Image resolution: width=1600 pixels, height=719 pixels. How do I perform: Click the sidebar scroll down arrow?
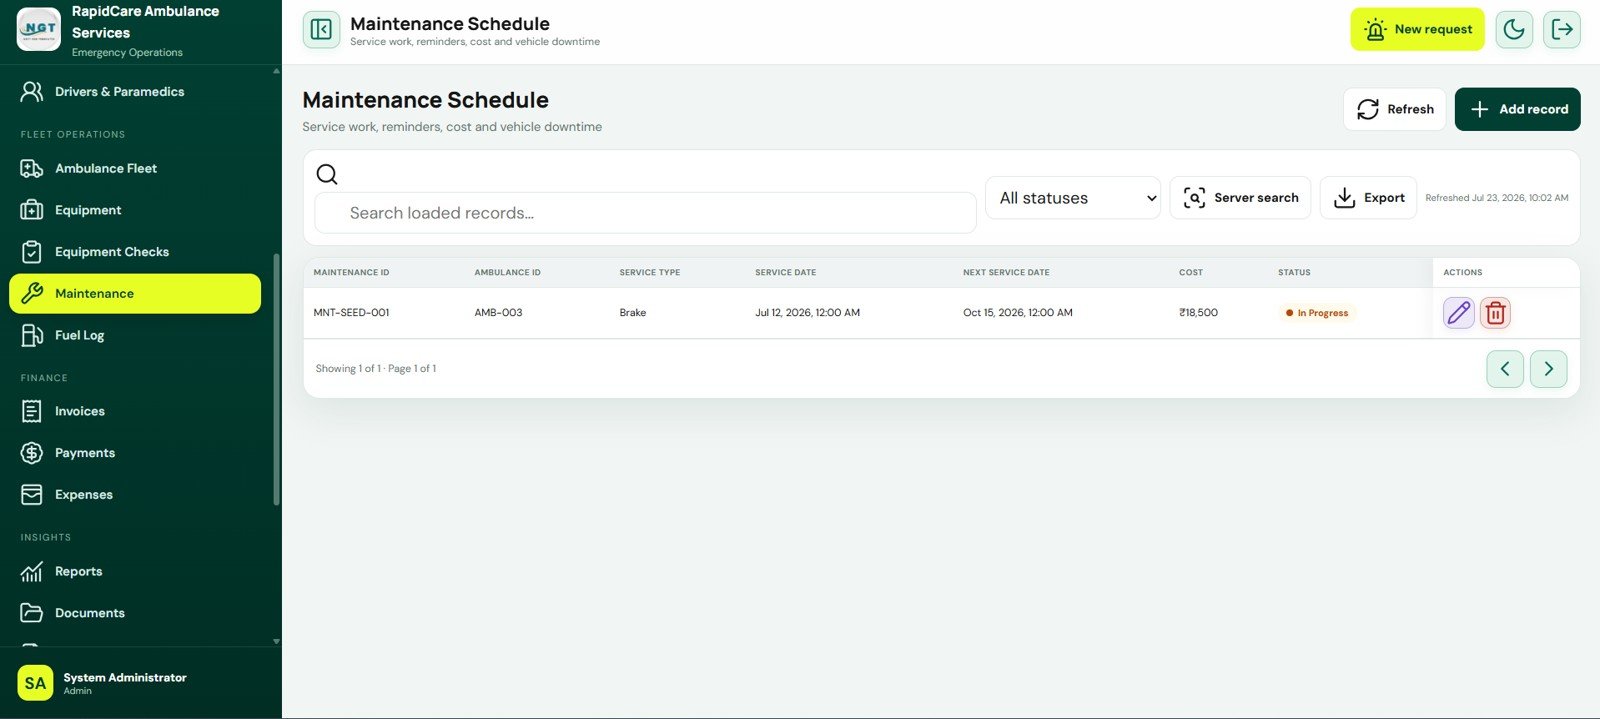click(x=276, y=642)
